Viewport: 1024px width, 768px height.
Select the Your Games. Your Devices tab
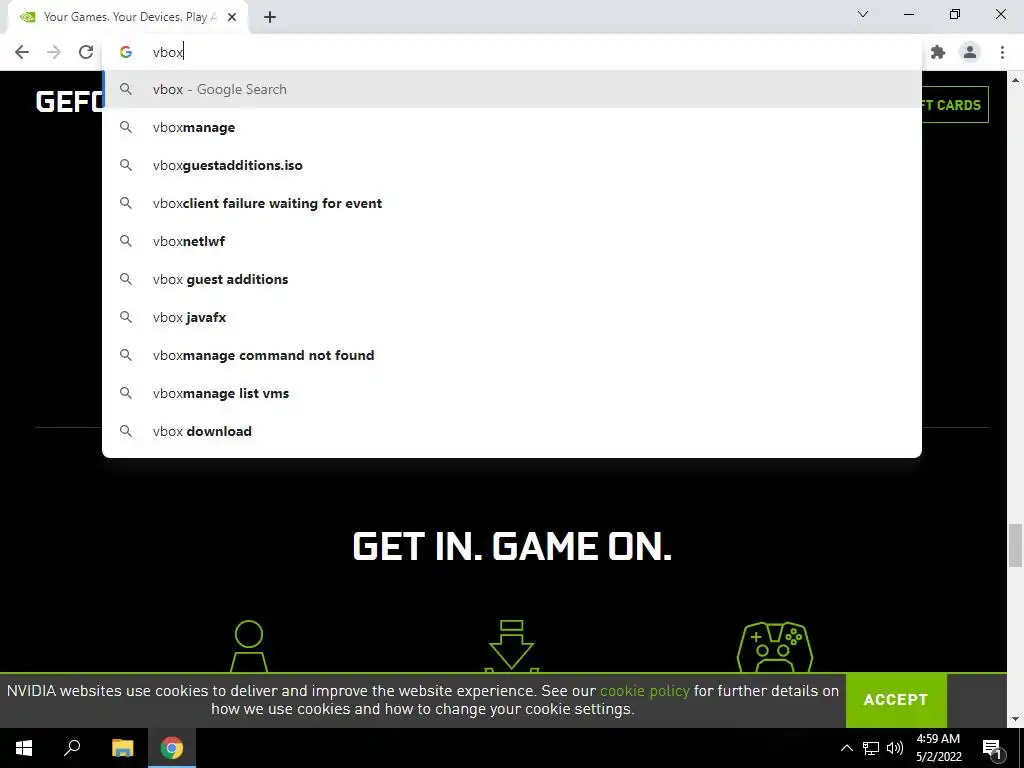(x=127, y=17)
